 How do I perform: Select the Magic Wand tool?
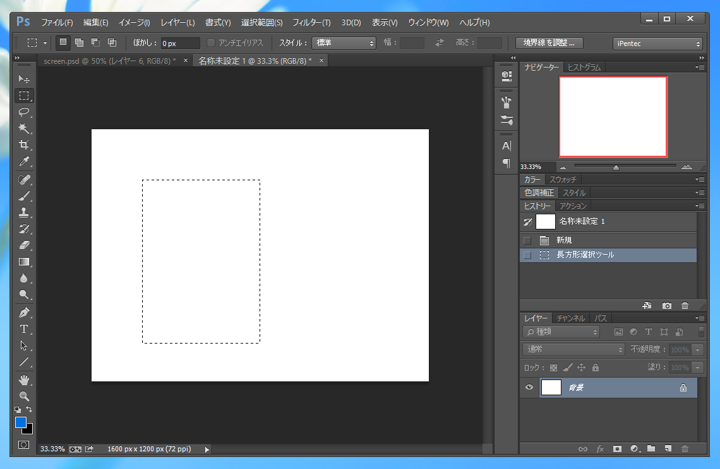[x=24, y=129]
